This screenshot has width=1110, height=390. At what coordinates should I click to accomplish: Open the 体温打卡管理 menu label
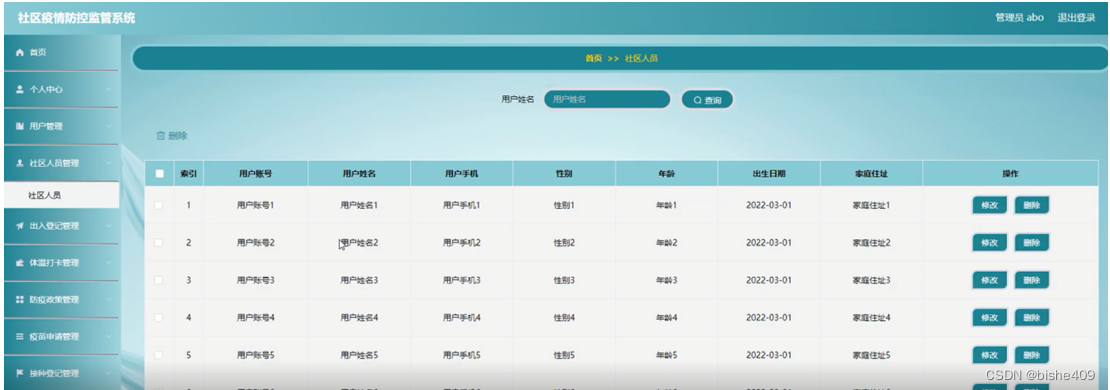click(54, 263)
